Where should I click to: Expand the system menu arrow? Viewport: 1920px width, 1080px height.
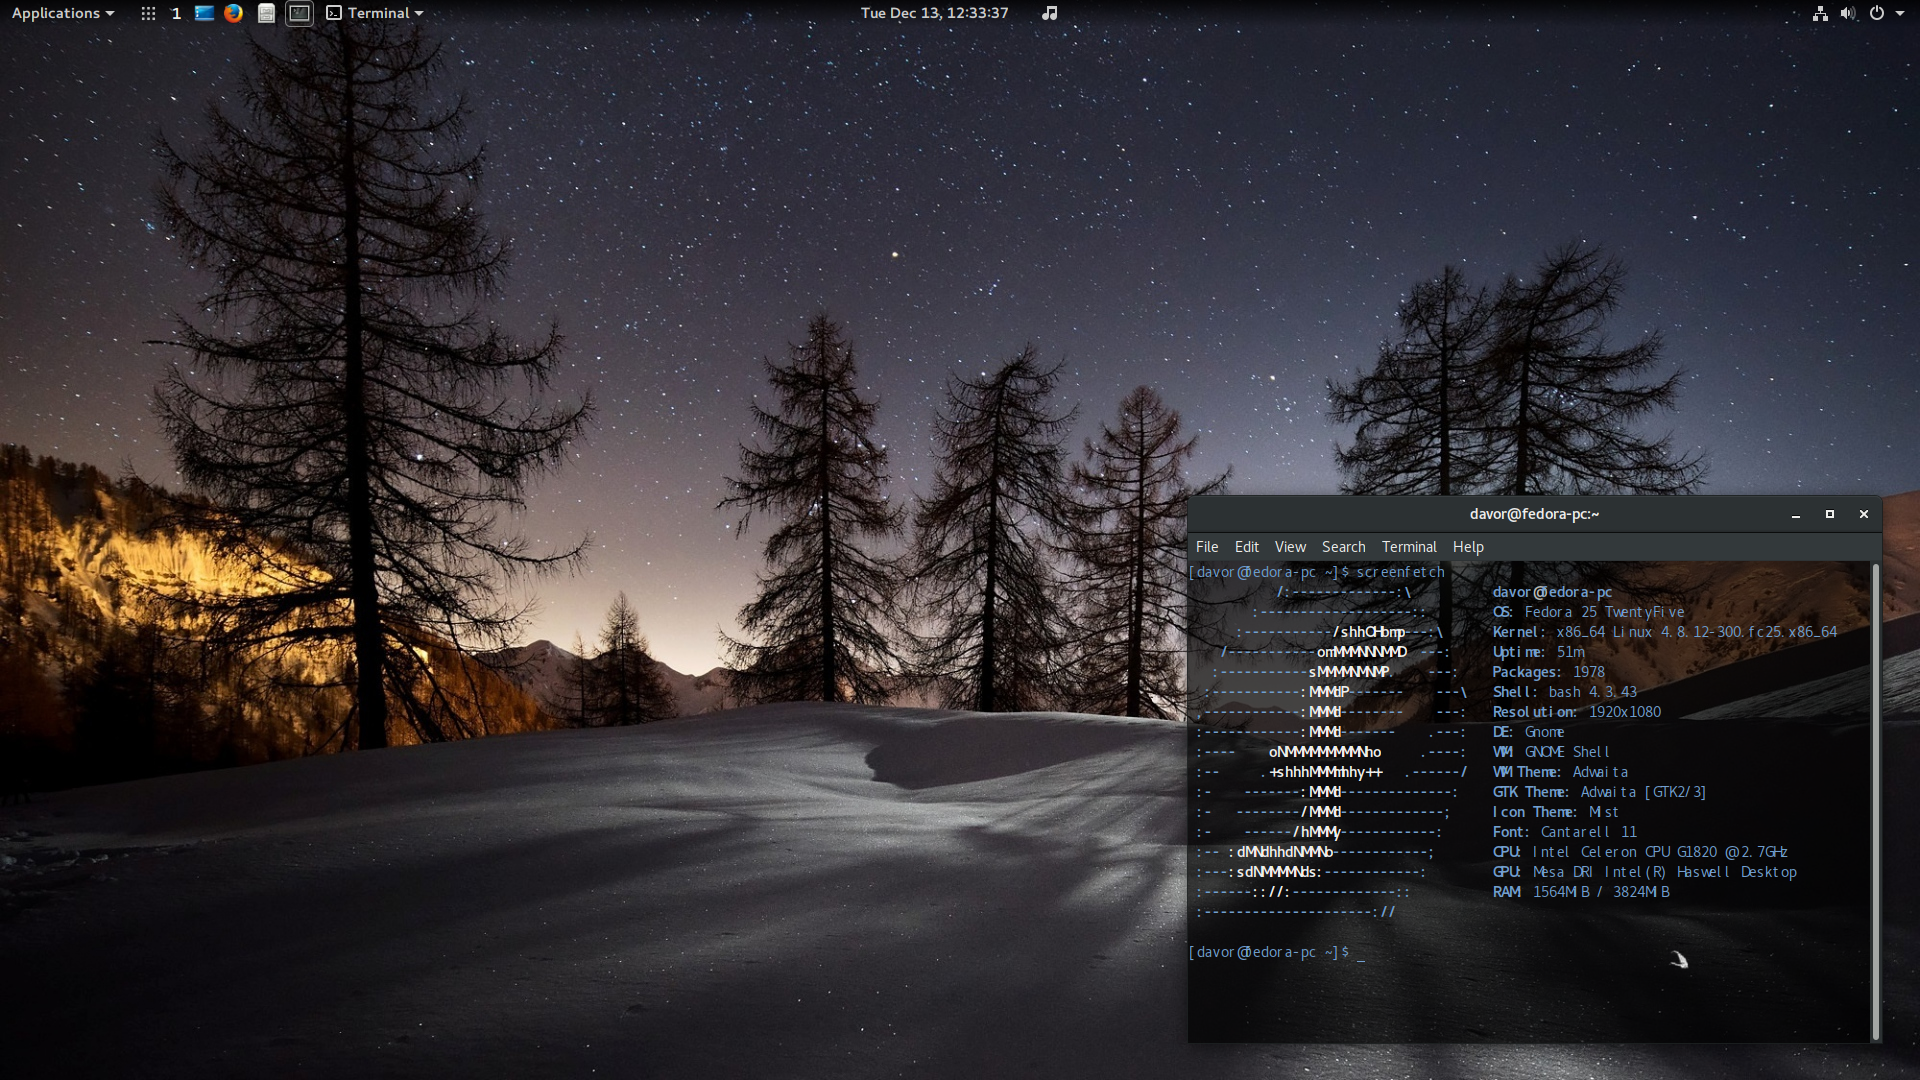1900,13
